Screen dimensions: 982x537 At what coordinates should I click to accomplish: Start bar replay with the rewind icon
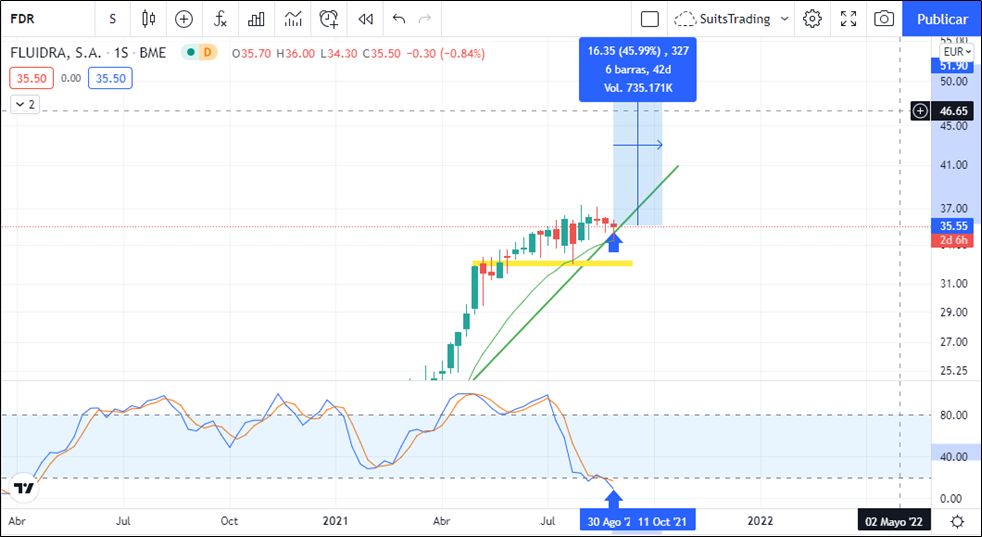click(366, 19)
